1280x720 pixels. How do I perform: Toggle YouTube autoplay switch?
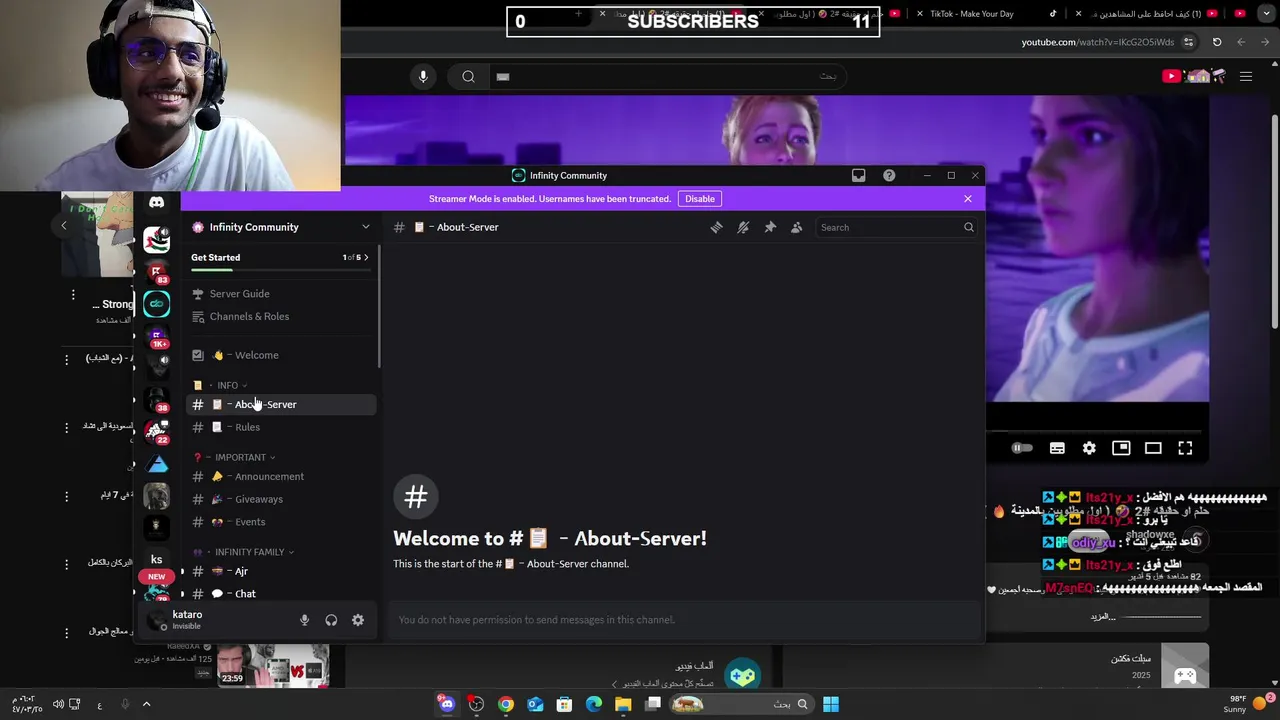(x=1021, y=448)
